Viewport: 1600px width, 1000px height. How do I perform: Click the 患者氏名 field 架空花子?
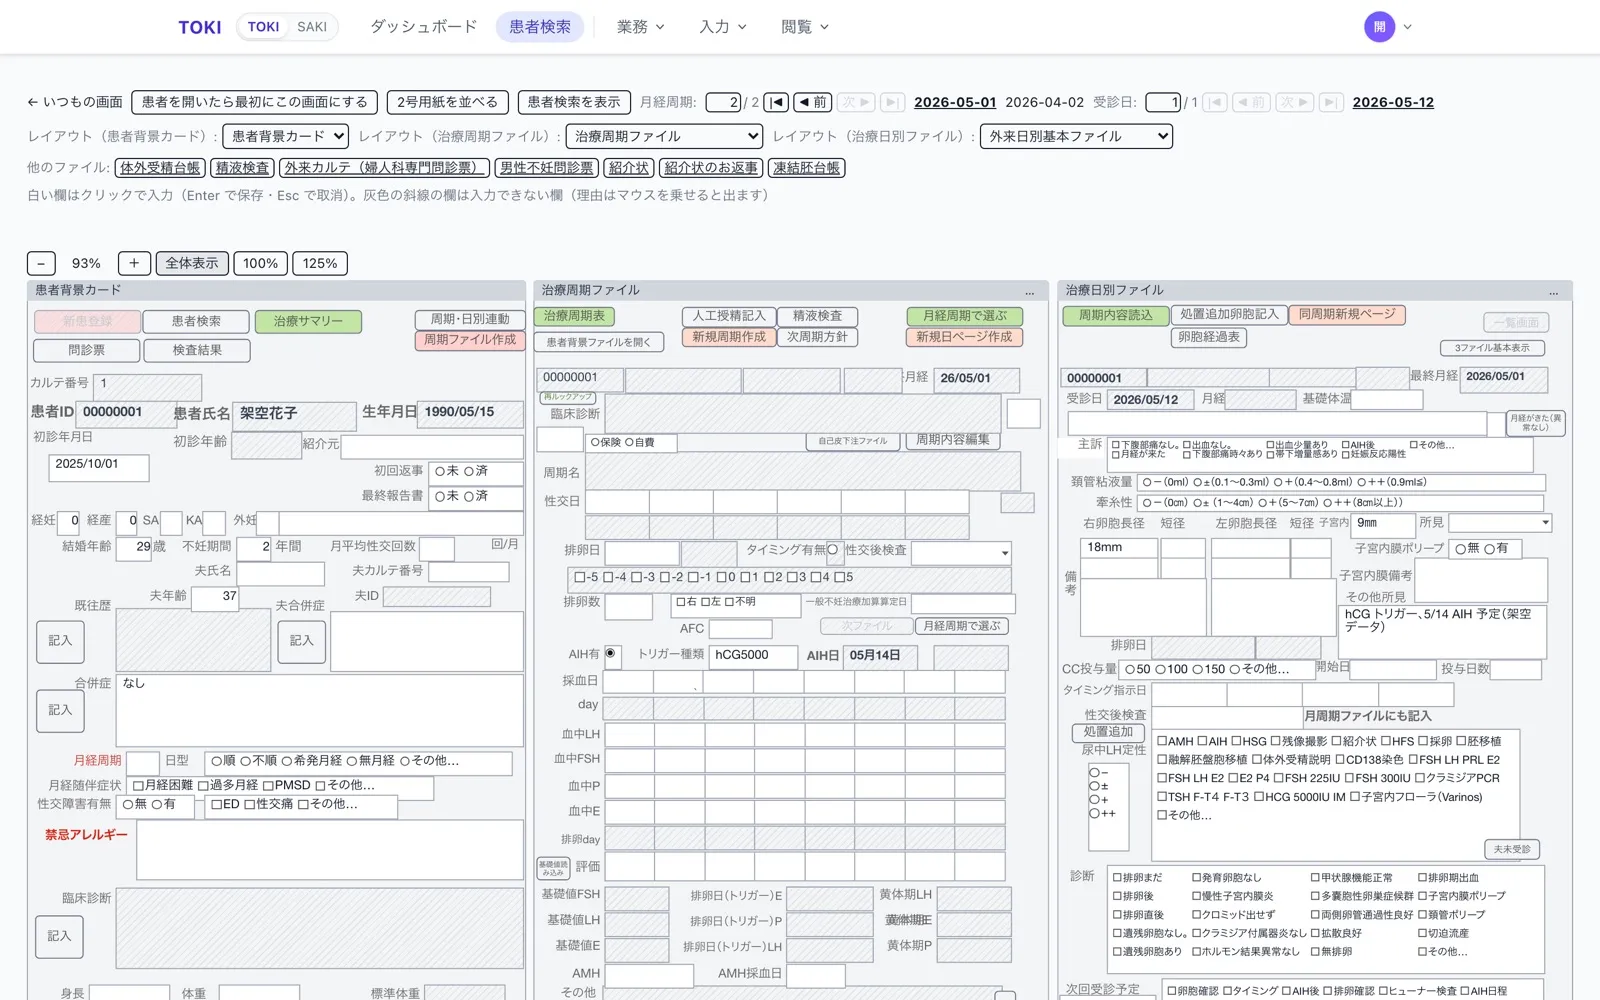(x=295, y=414)
